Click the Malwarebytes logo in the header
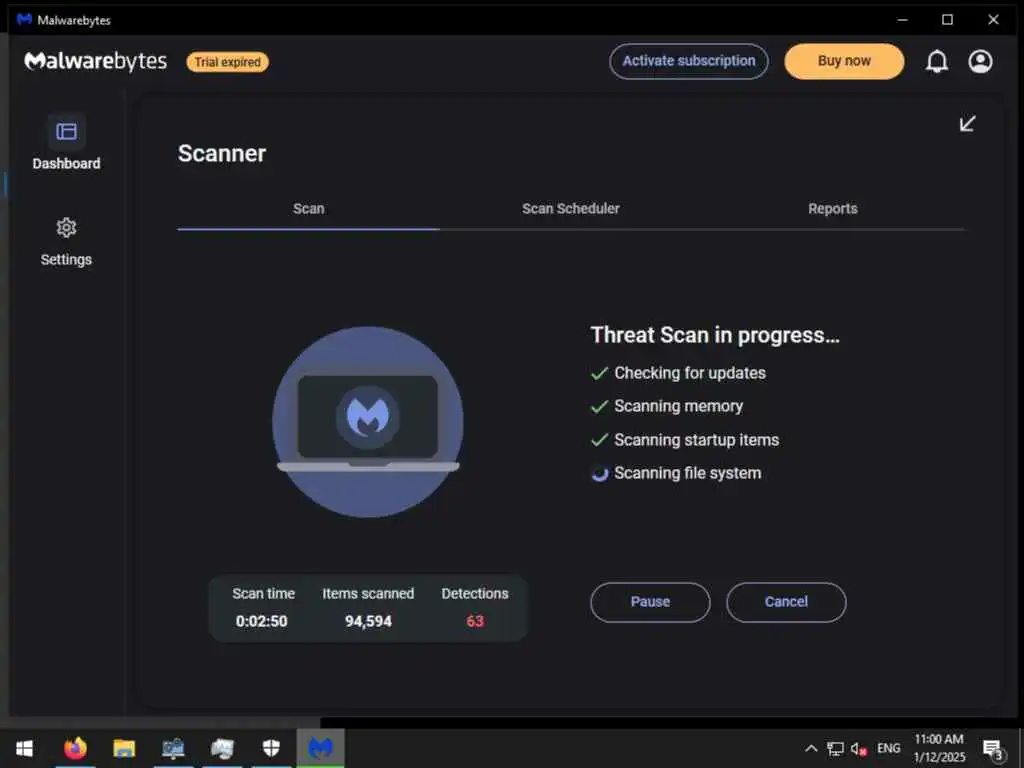The width and height of the screenshot is (1024, 768). pyautogui.click(x=95, y=61)
